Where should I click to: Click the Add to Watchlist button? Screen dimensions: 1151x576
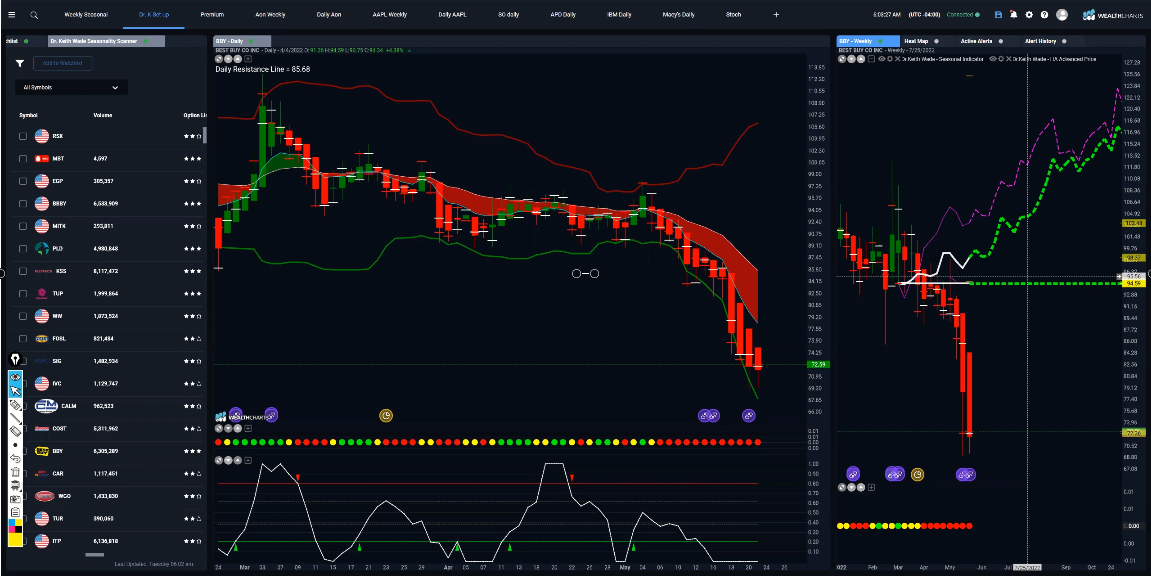coord(62,64)
